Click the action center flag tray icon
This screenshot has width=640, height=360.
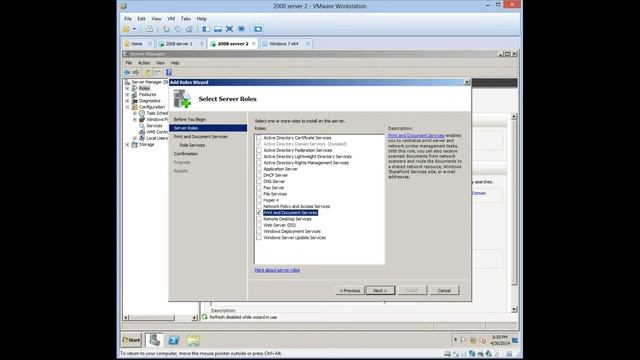[464, 340]
